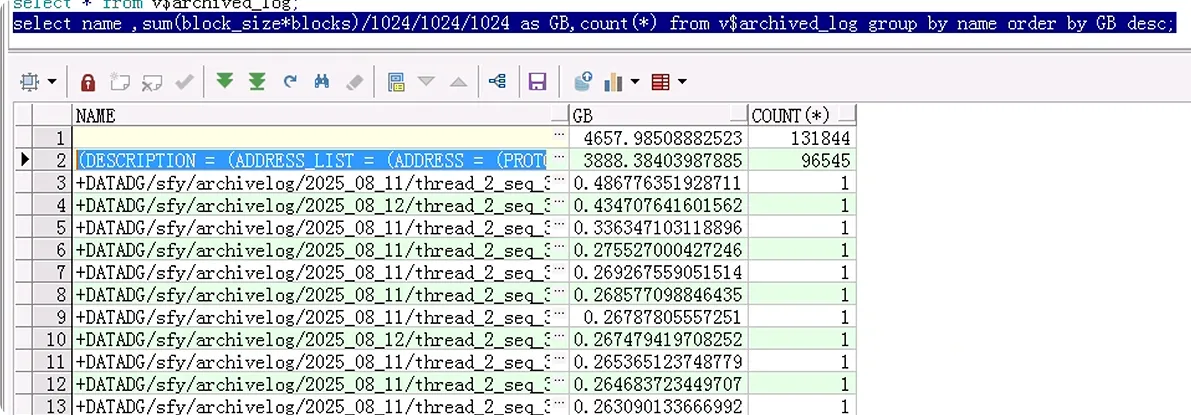
Task: Open the ellipsis button in row 4 NAME cell
Action: 560,203
